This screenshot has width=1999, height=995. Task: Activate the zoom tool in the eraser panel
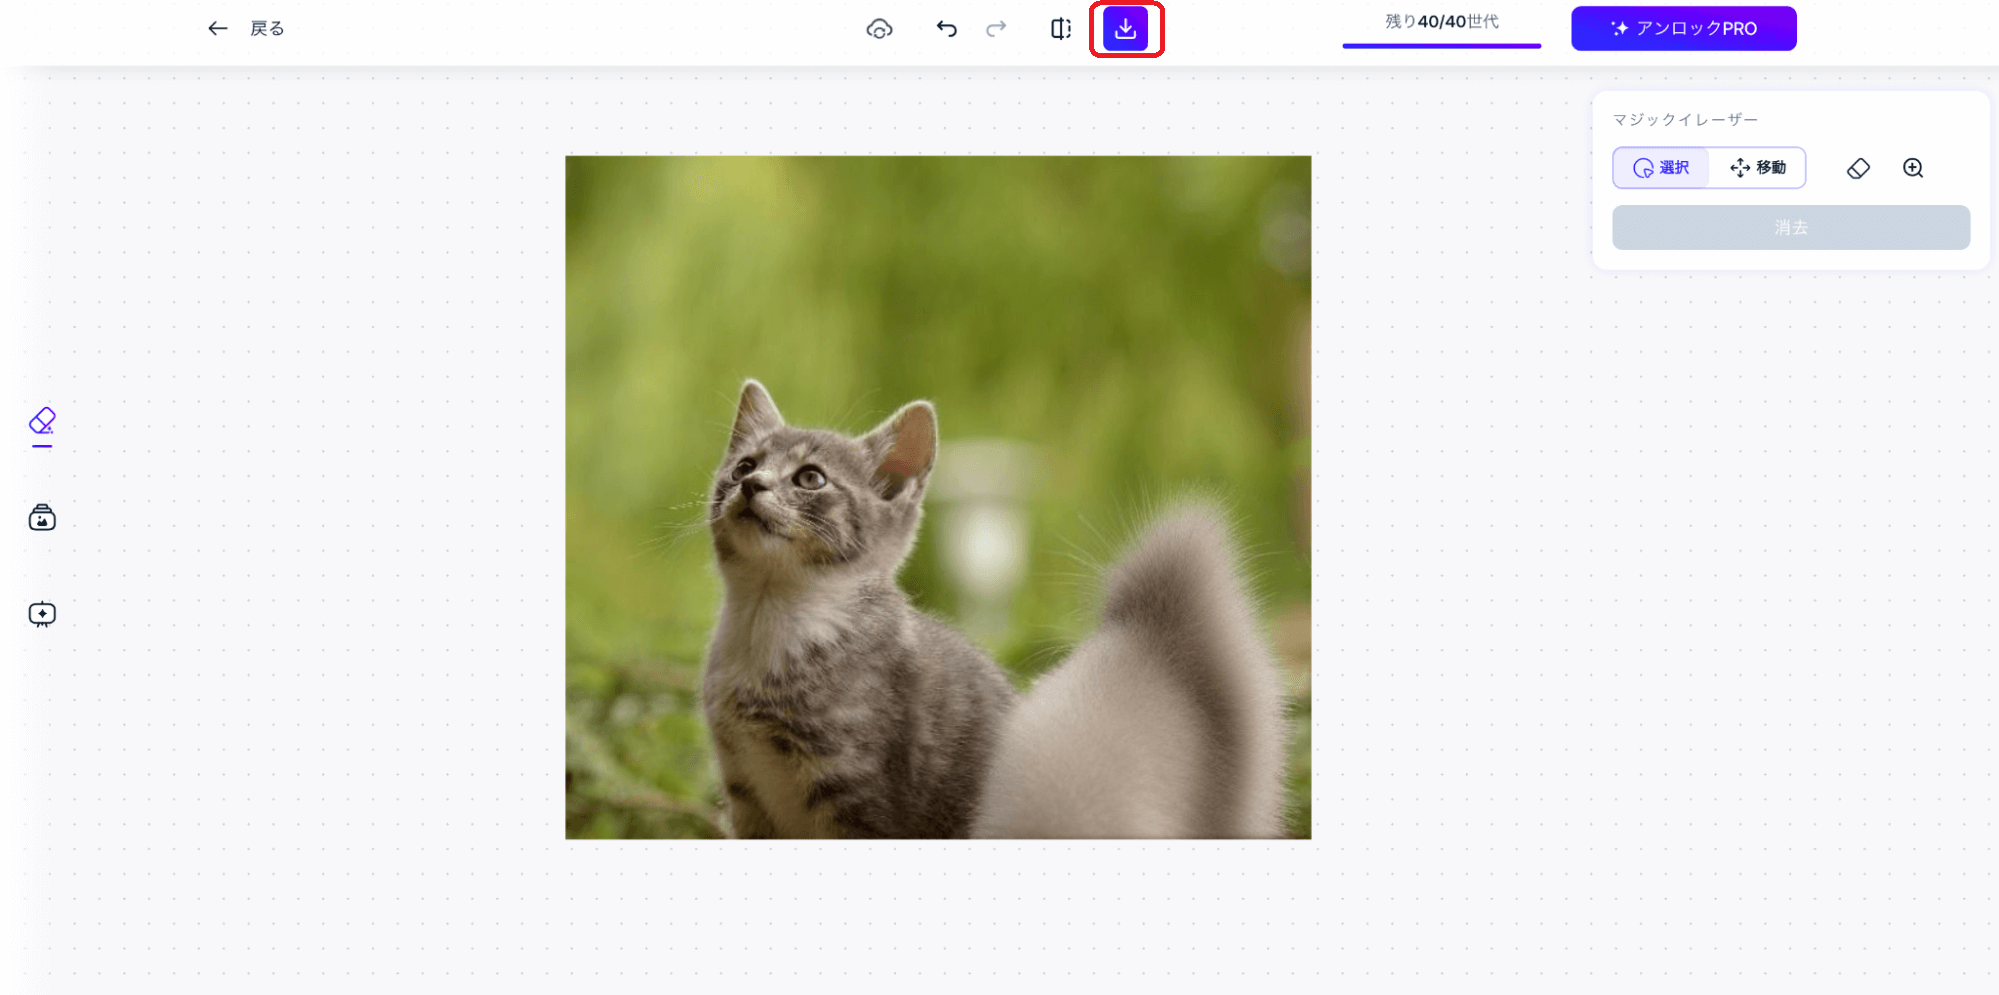click(x=1912, y=167)
